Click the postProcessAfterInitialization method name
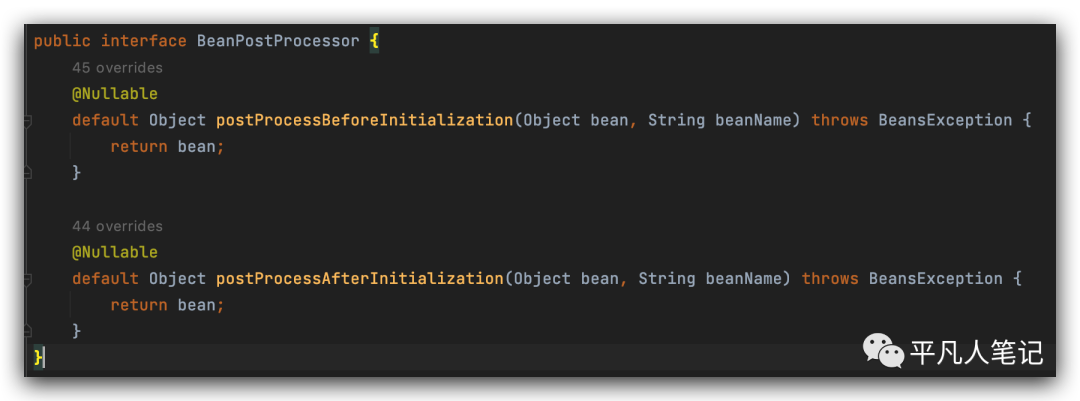The image size is (1080, 401). [x=360, y=278]
